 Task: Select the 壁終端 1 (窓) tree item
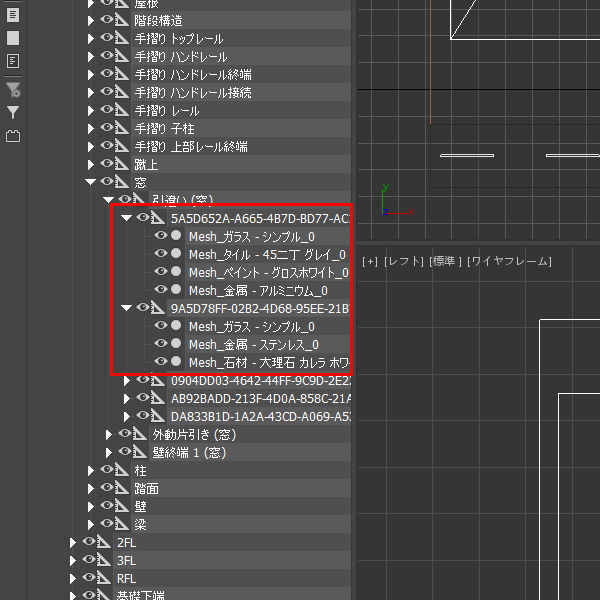189,452
